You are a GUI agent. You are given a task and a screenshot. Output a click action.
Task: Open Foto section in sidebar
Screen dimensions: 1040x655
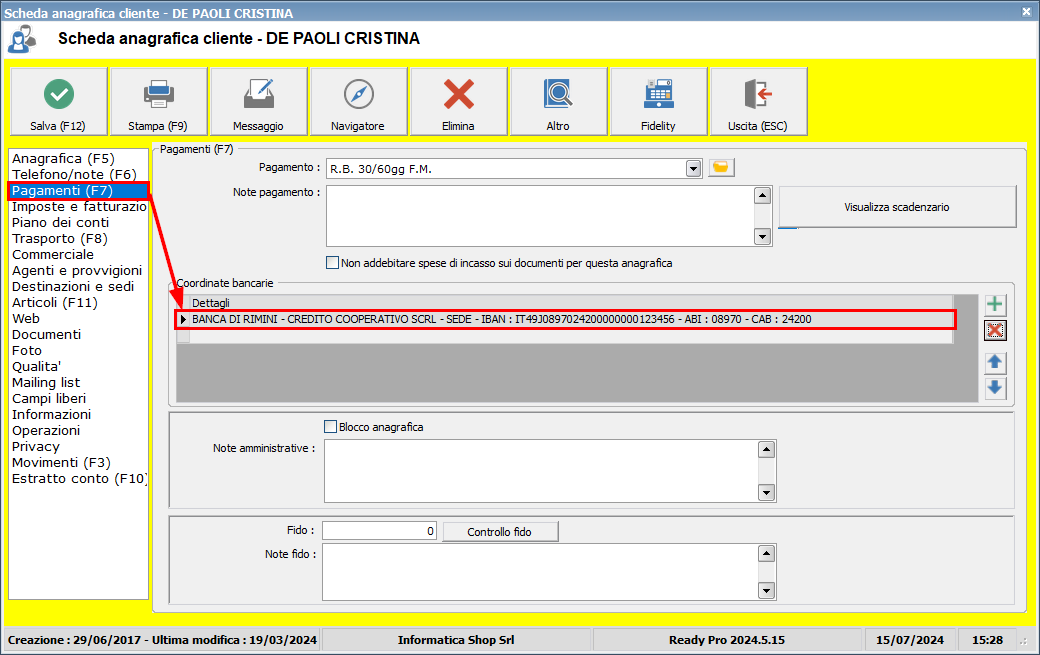[x=27, y=350]
